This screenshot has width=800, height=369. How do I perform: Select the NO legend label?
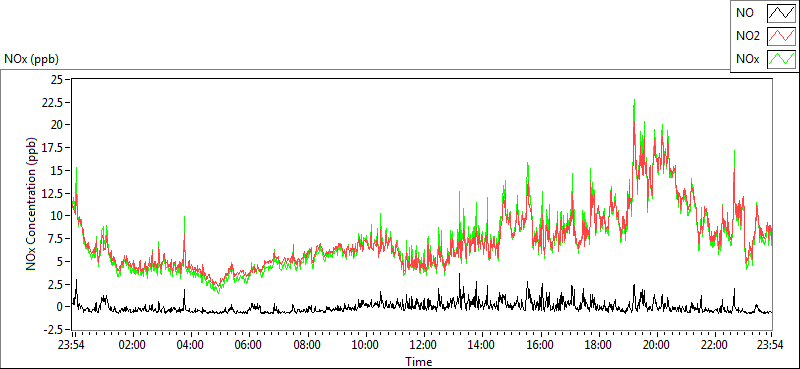744,13
